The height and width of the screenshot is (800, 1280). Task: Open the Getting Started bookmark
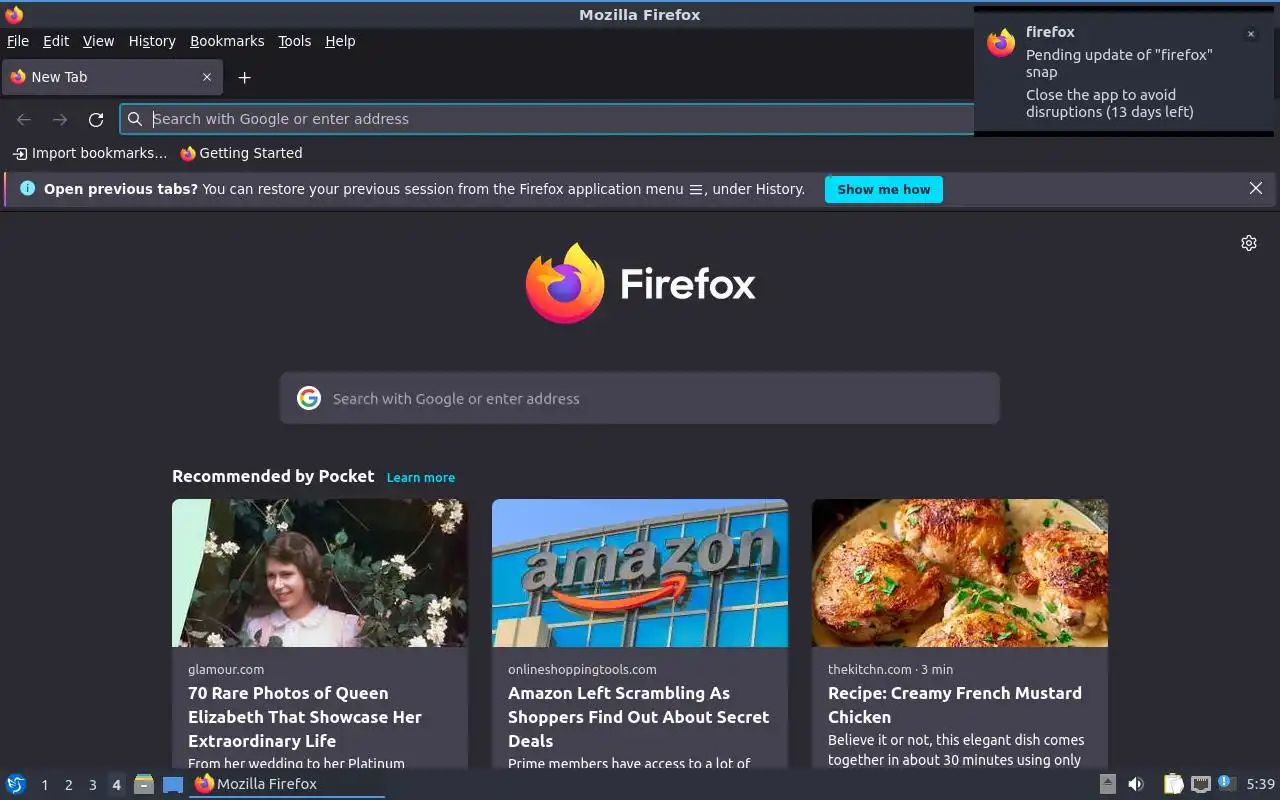click(x=241, y=153)
